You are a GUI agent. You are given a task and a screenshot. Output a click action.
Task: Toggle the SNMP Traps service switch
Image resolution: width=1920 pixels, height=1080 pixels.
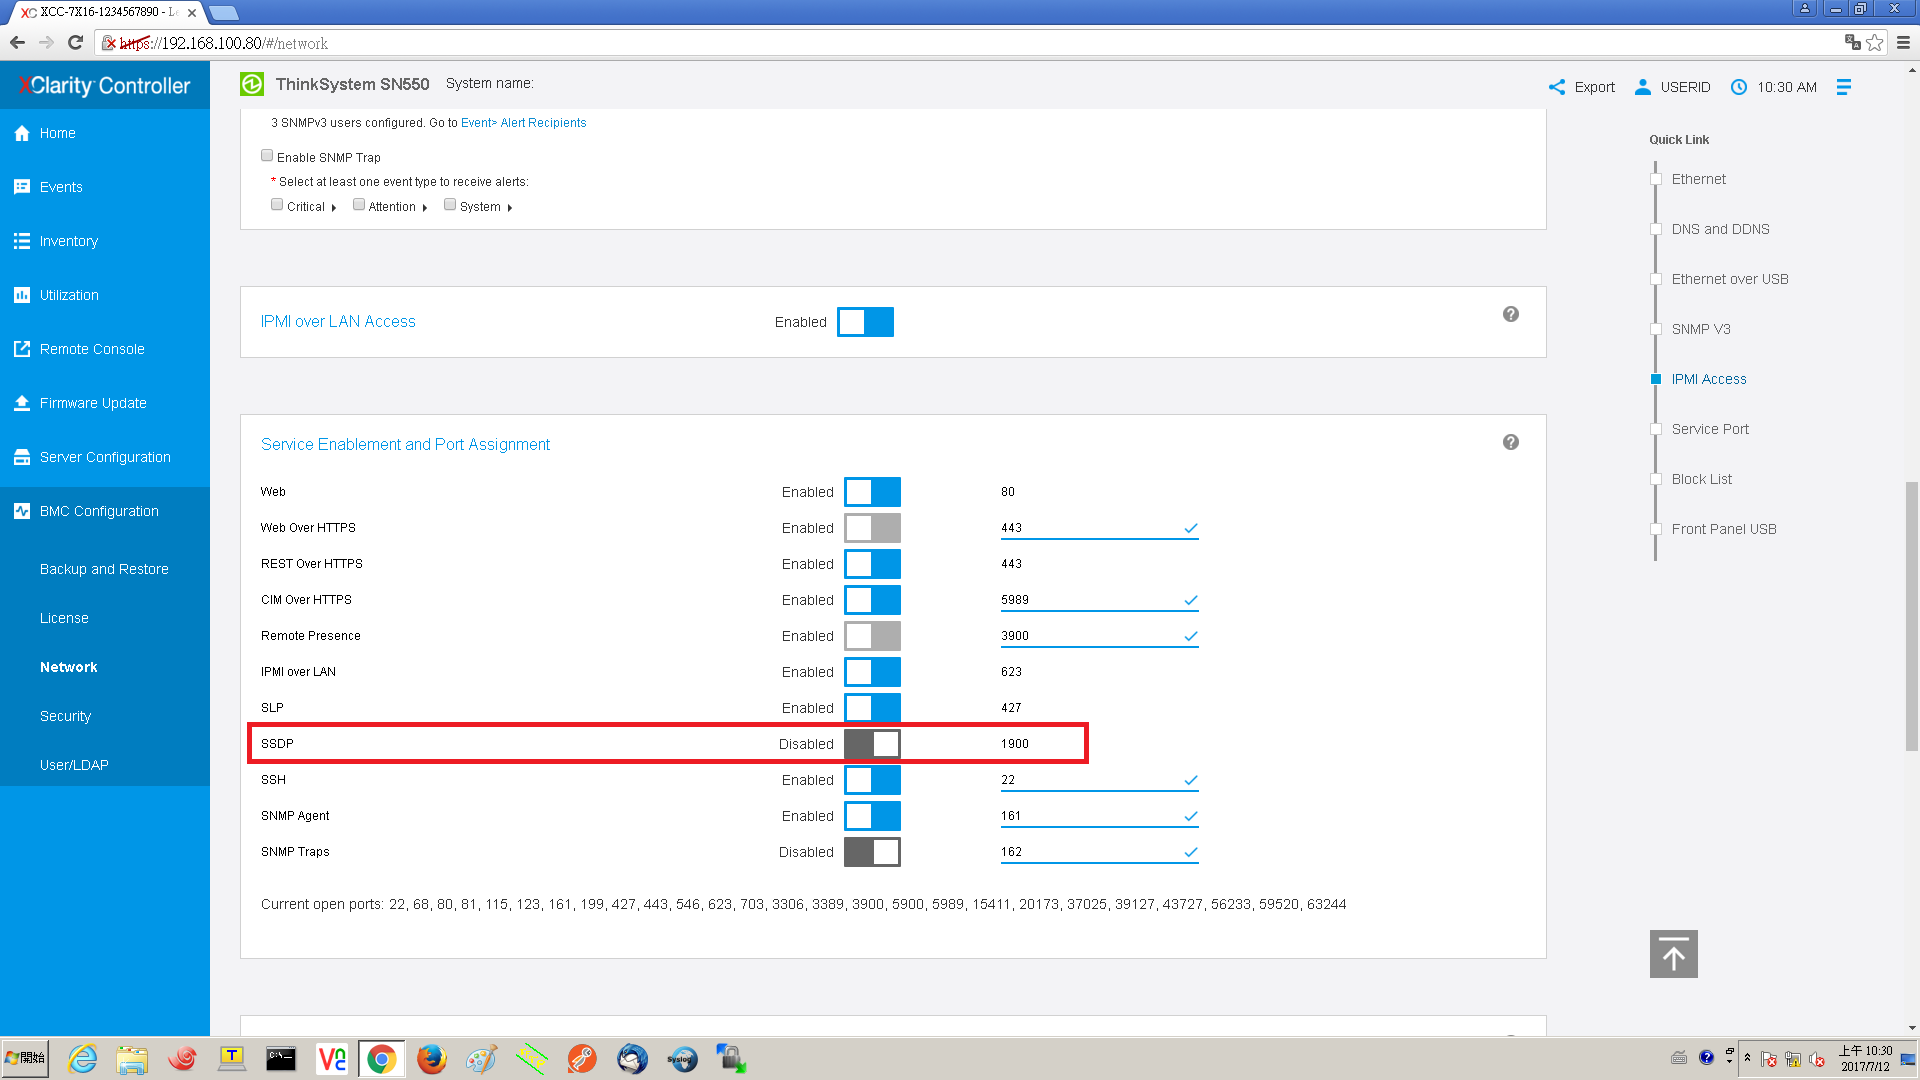click(872, 852)
